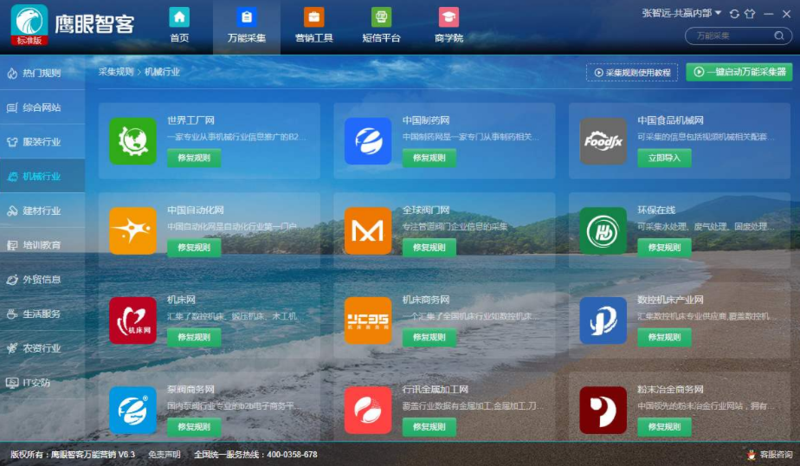
Task: Click 修复规则 for 粉末冶金商务网
Action: (664, 427)
